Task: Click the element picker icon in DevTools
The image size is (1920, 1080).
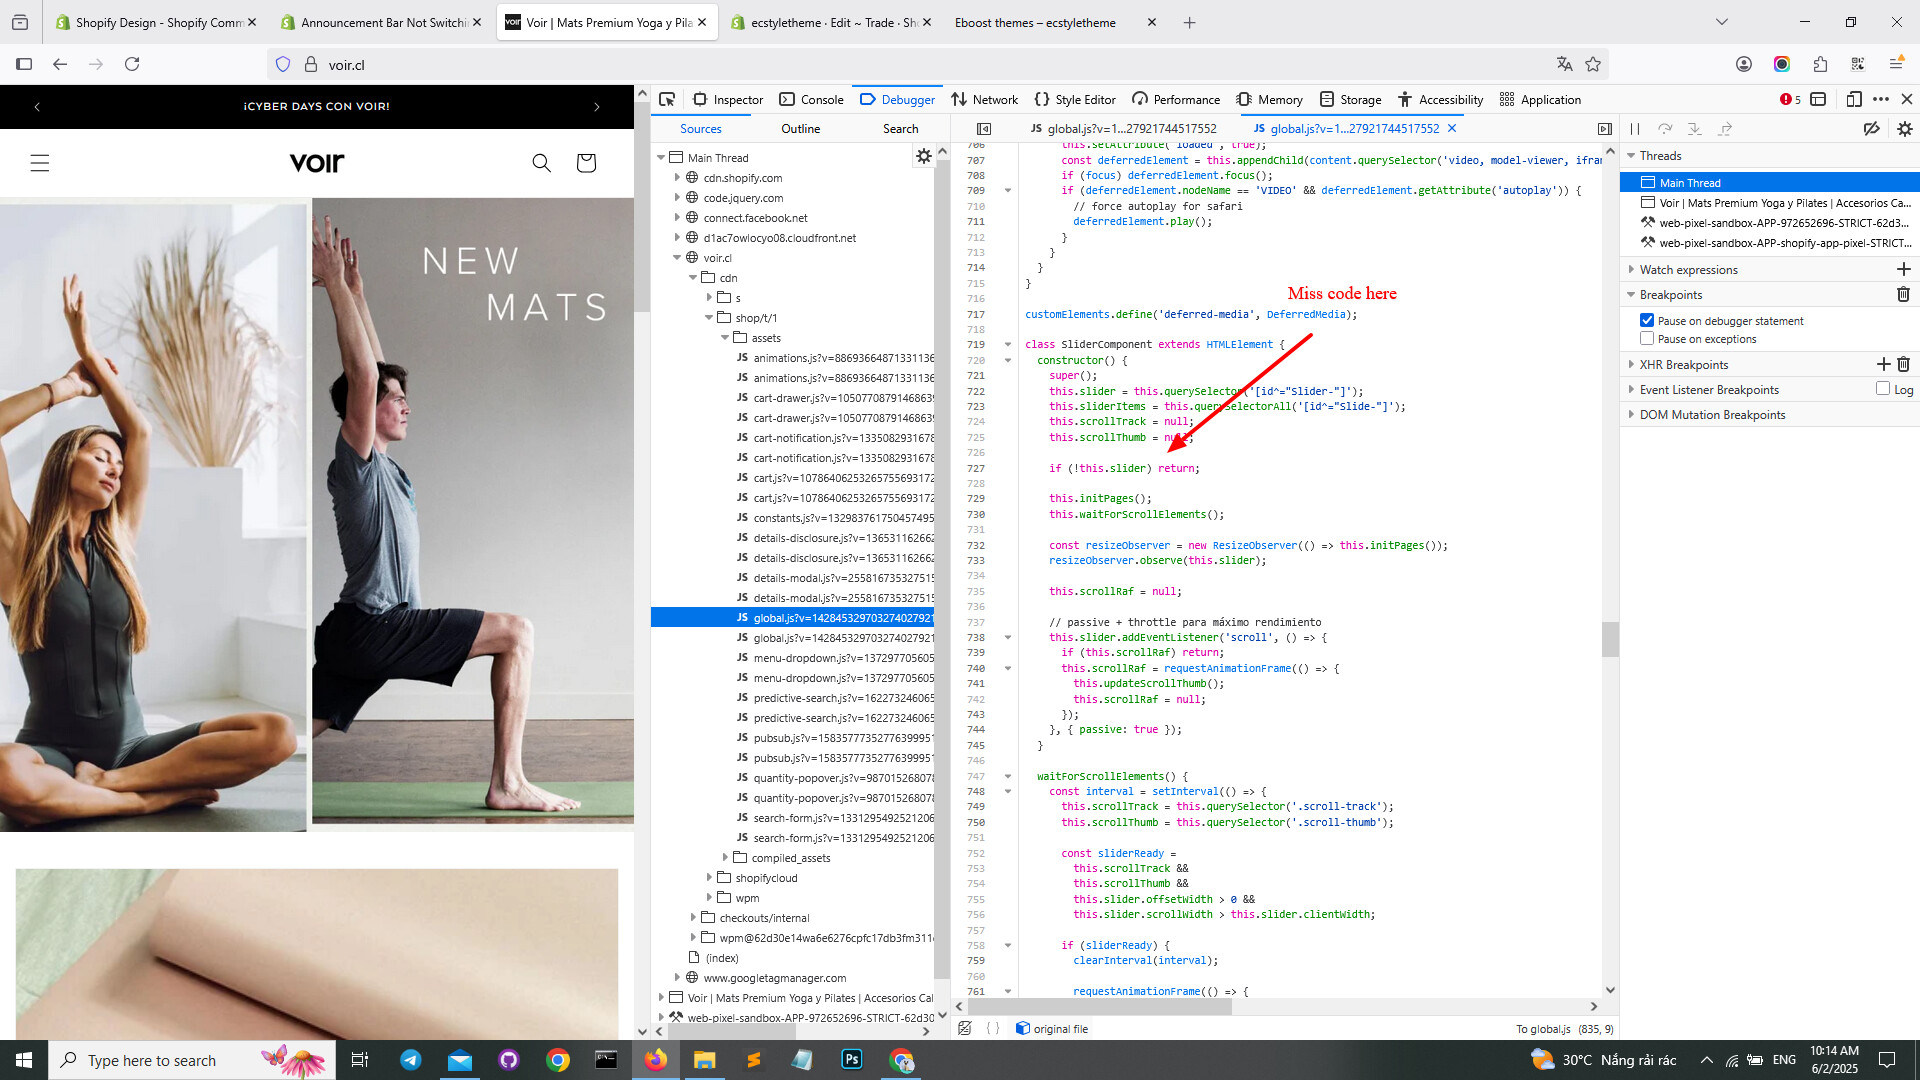Action: click(667, 99)
